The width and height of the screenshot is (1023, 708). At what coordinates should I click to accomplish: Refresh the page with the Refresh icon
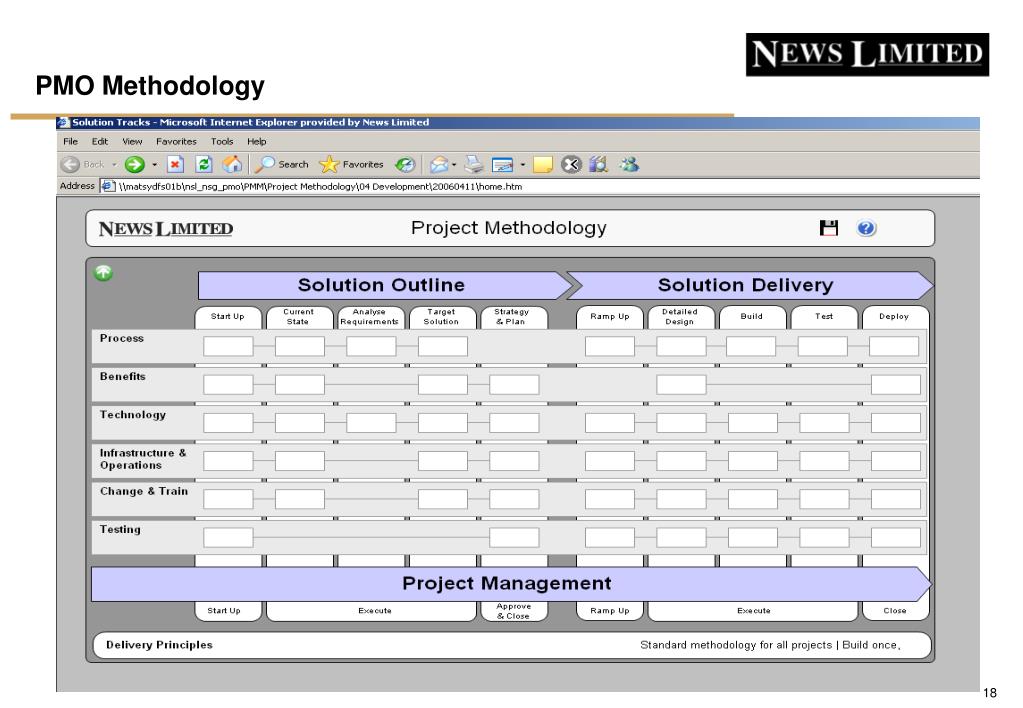pyautogui.click(x=204, y=164)
